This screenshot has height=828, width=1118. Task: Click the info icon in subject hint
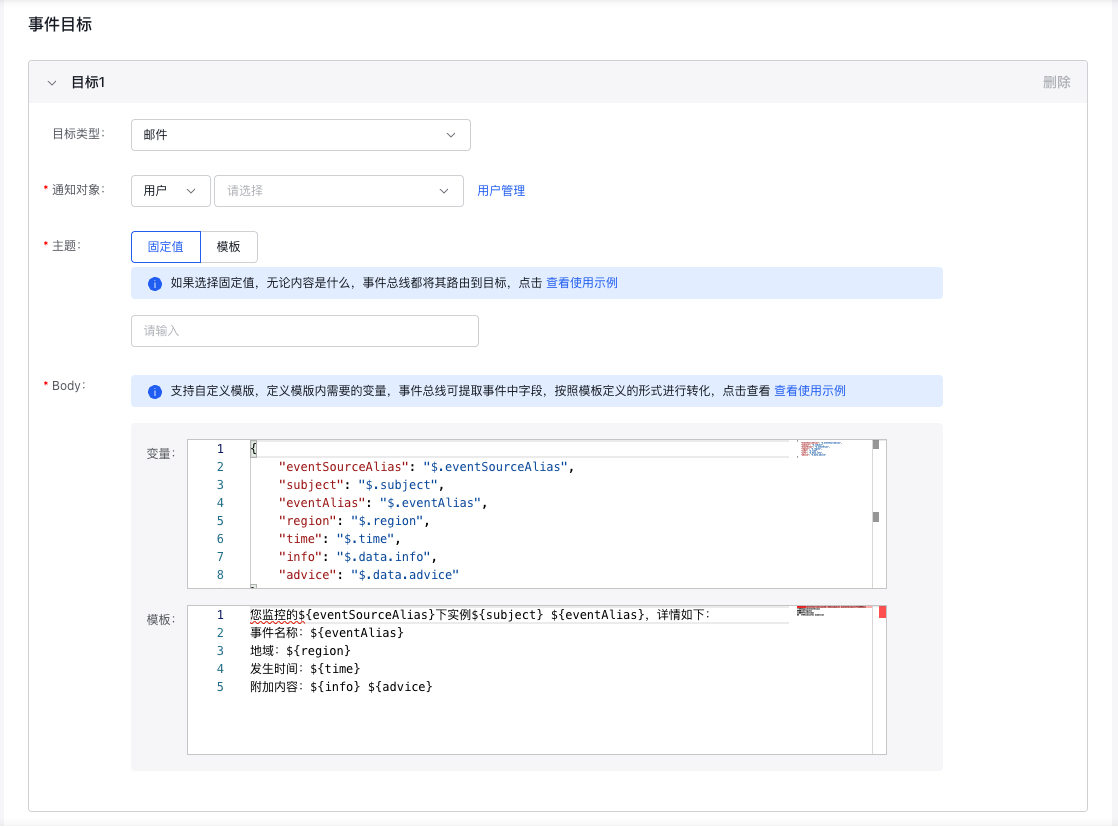[x=155, y=284]
